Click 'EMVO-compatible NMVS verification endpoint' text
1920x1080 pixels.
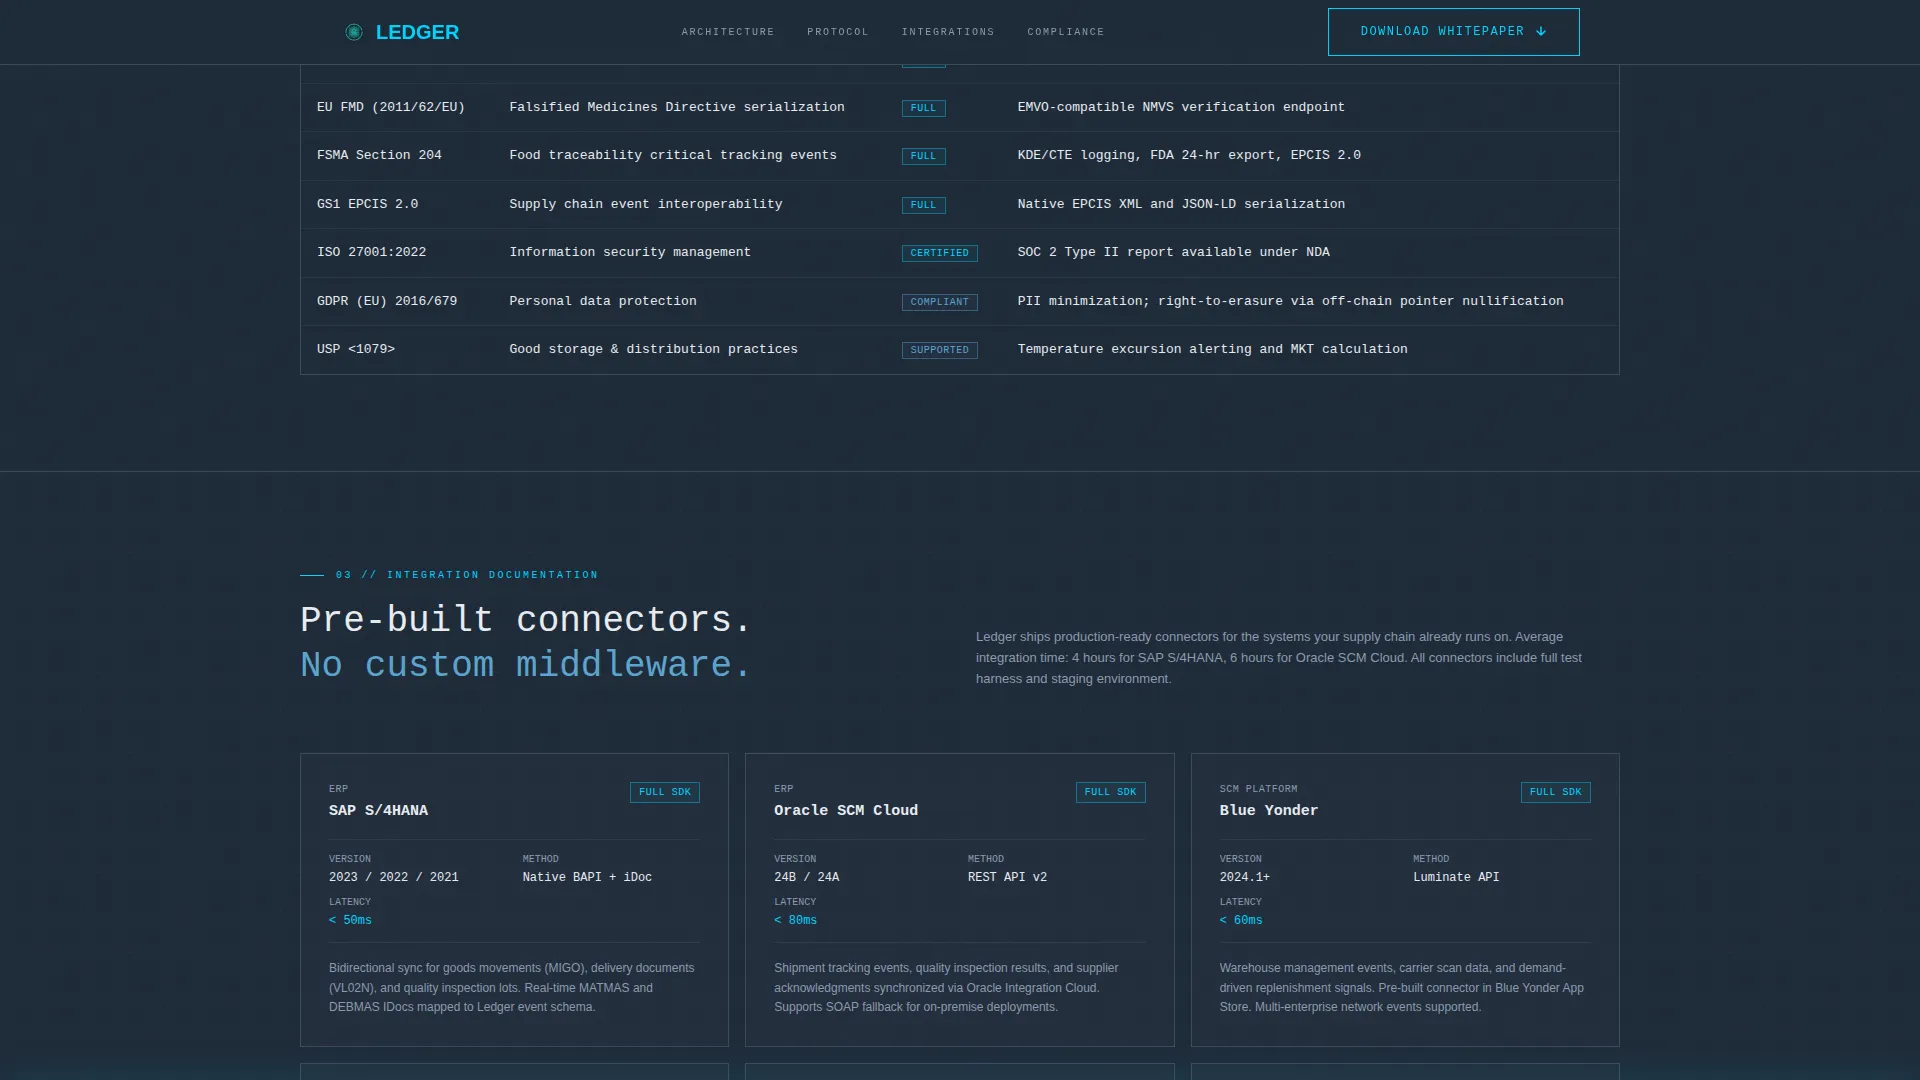1181,107
